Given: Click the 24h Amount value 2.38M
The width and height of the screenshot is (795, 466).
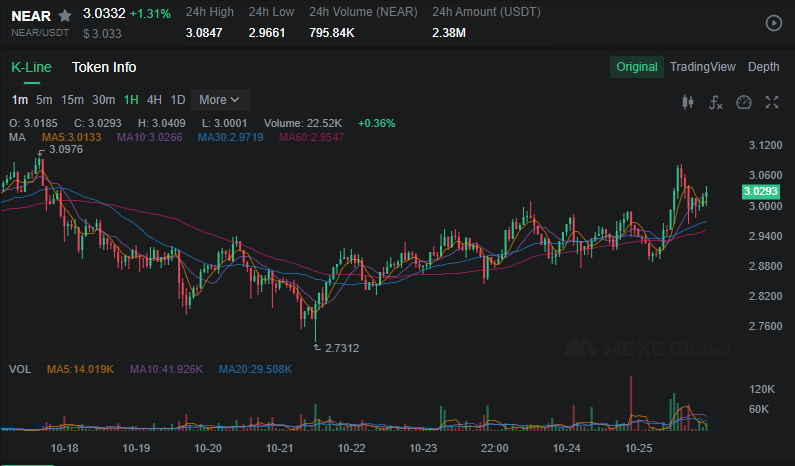Looking at the screenshot, I should tap(449, 33).
